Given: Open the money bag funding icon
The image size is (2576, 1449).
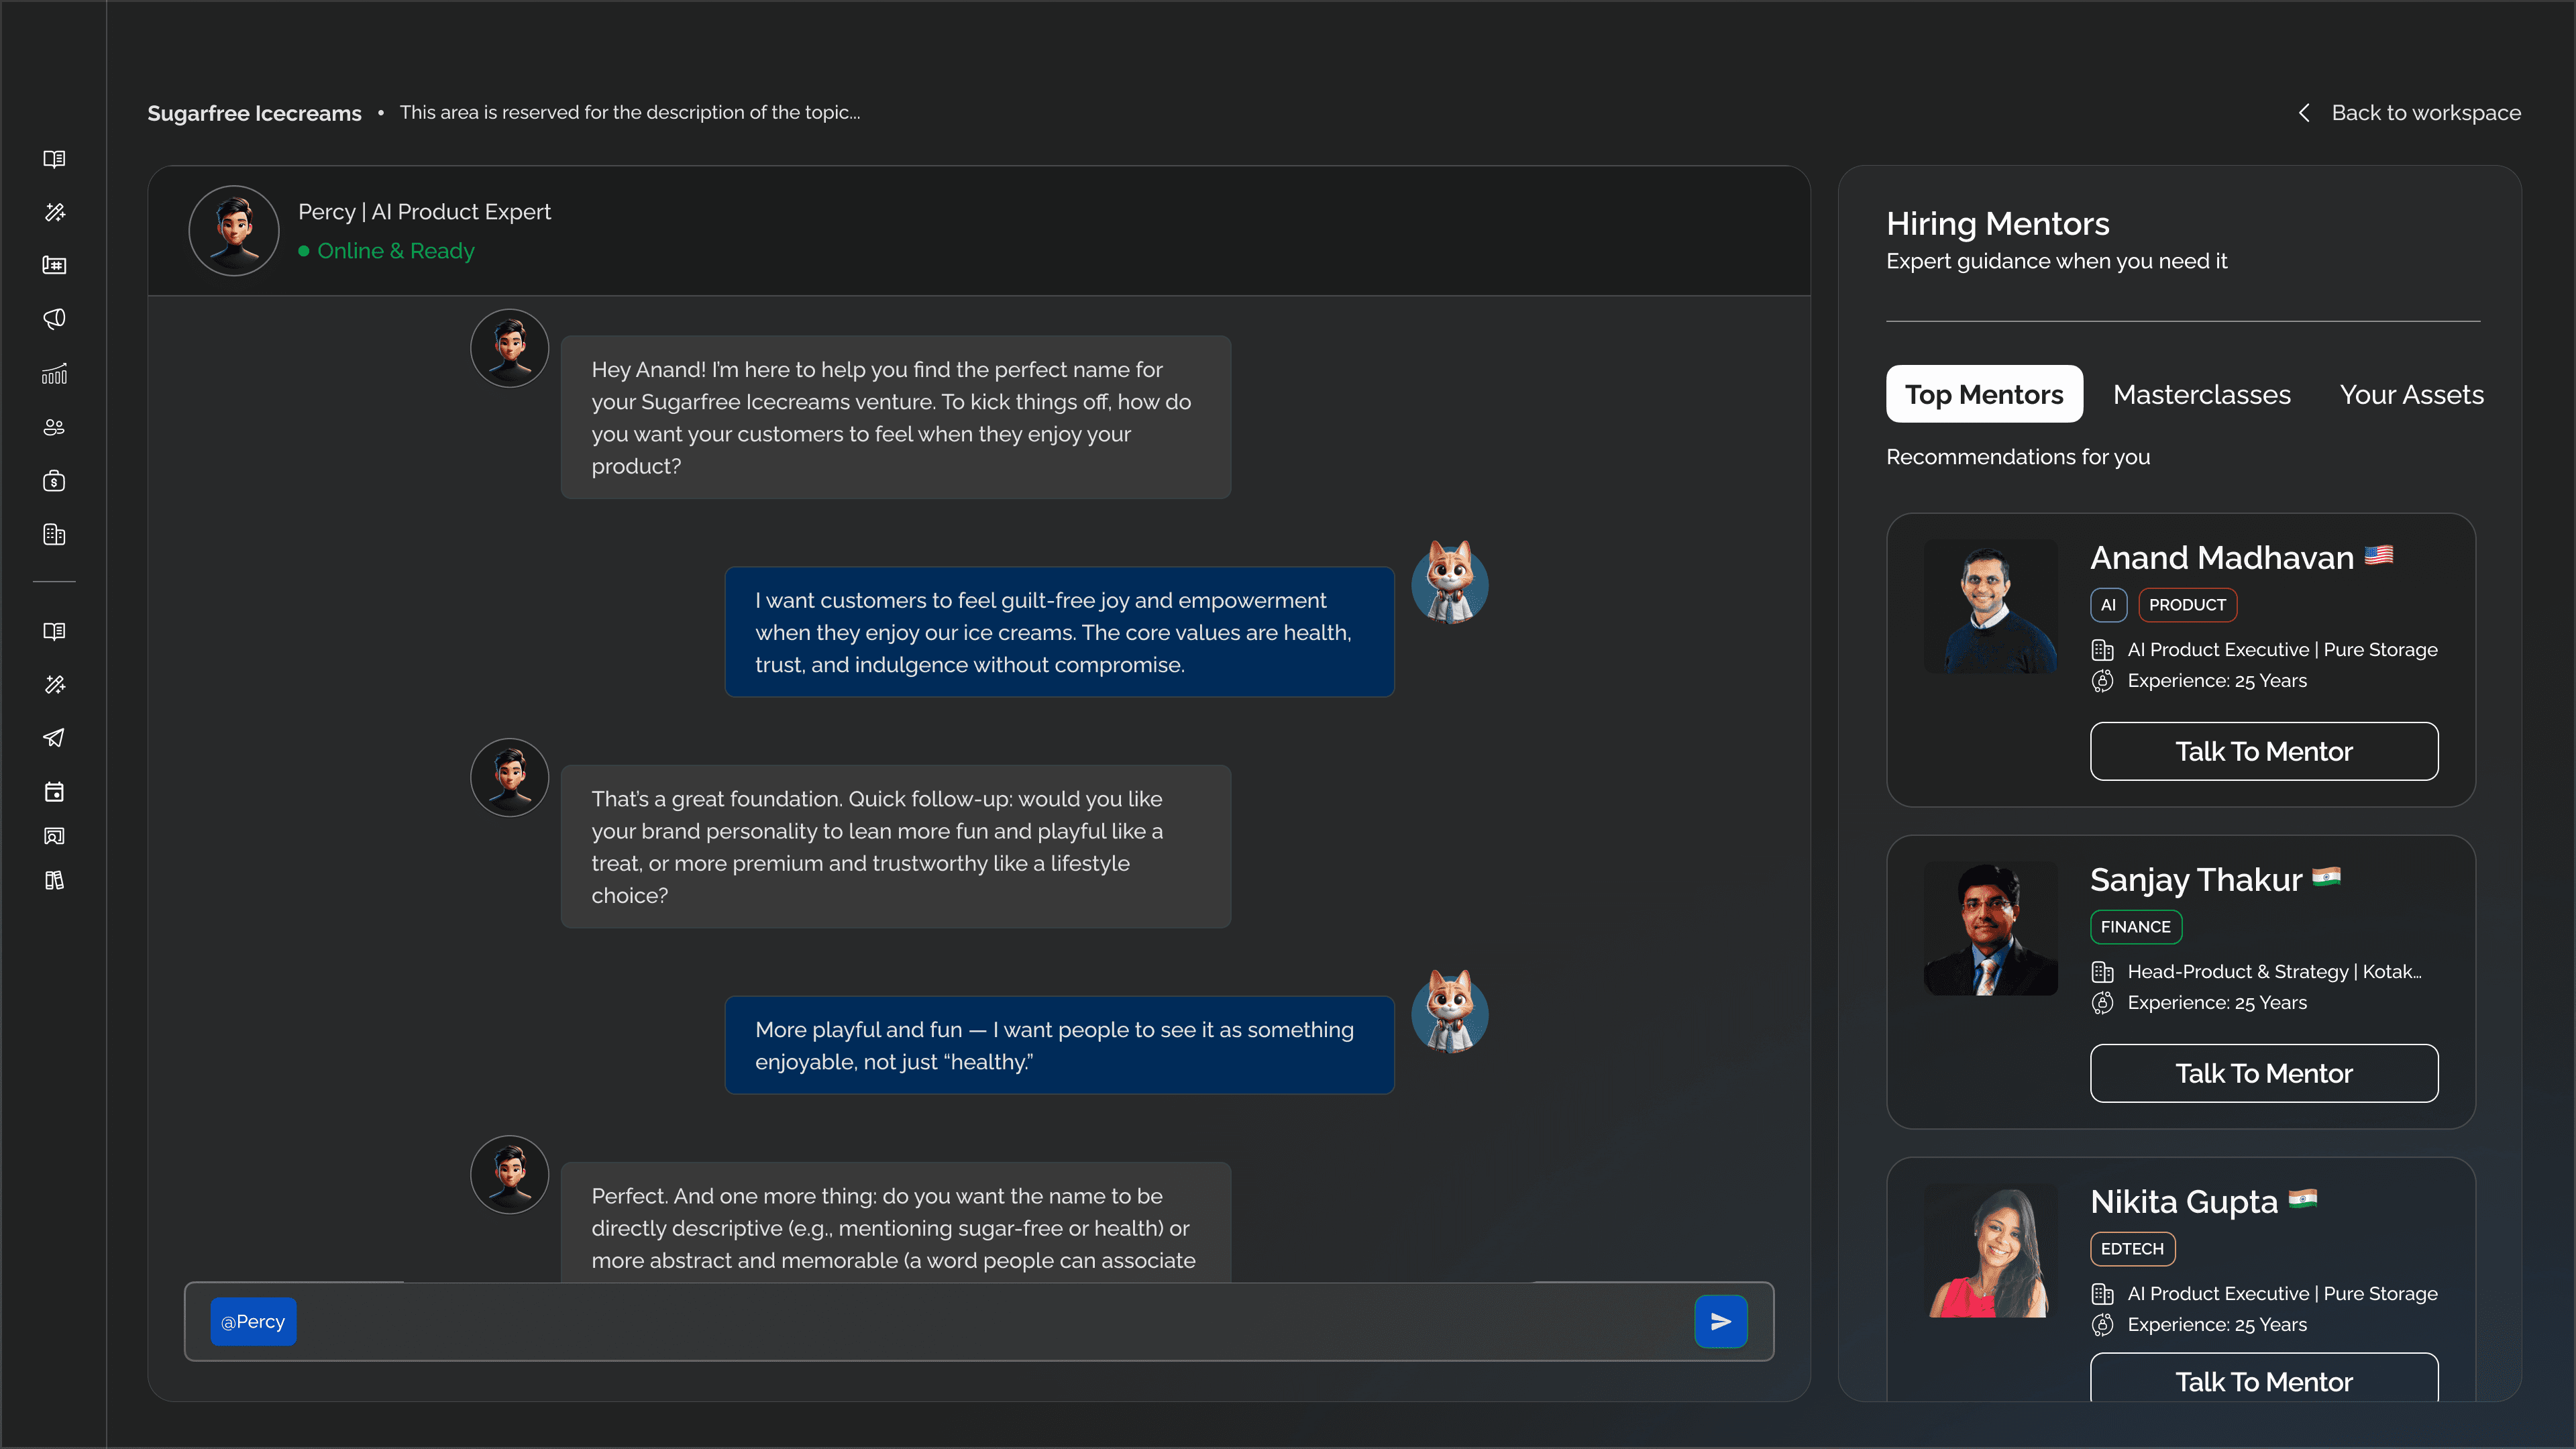Looking at the screenshot, I should (x=54, y=481).
